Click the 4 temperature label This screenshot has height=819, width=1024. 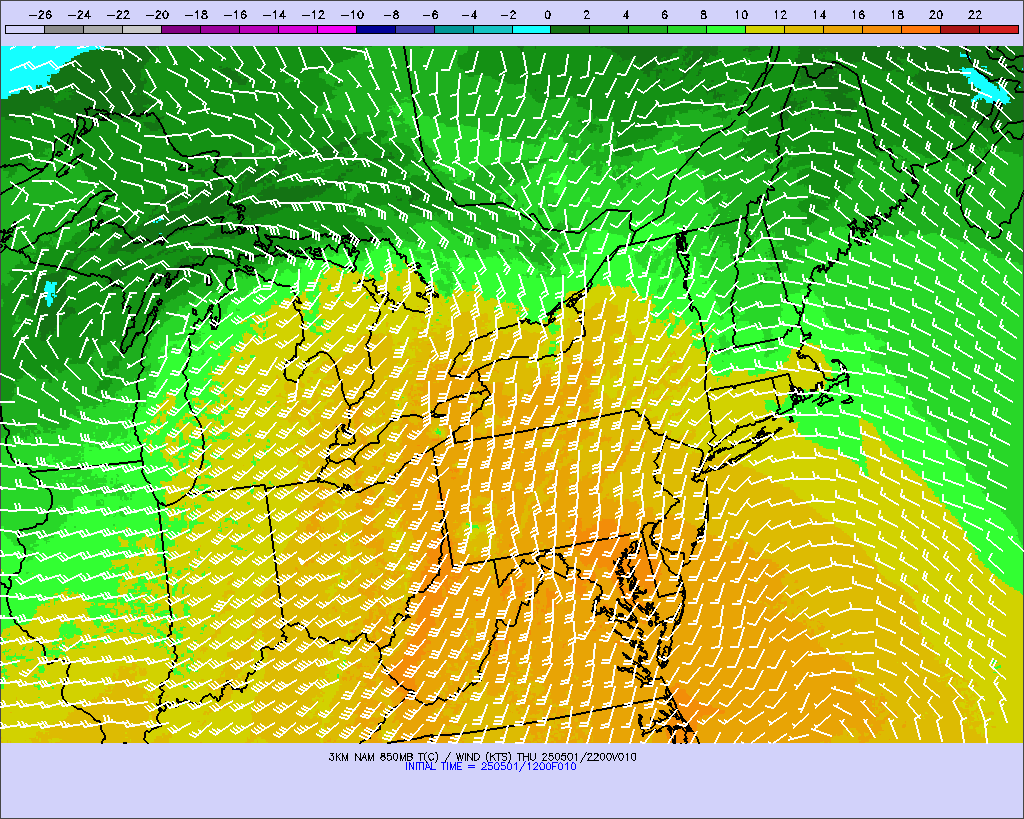pyautogui.click(x=626, y=14)
